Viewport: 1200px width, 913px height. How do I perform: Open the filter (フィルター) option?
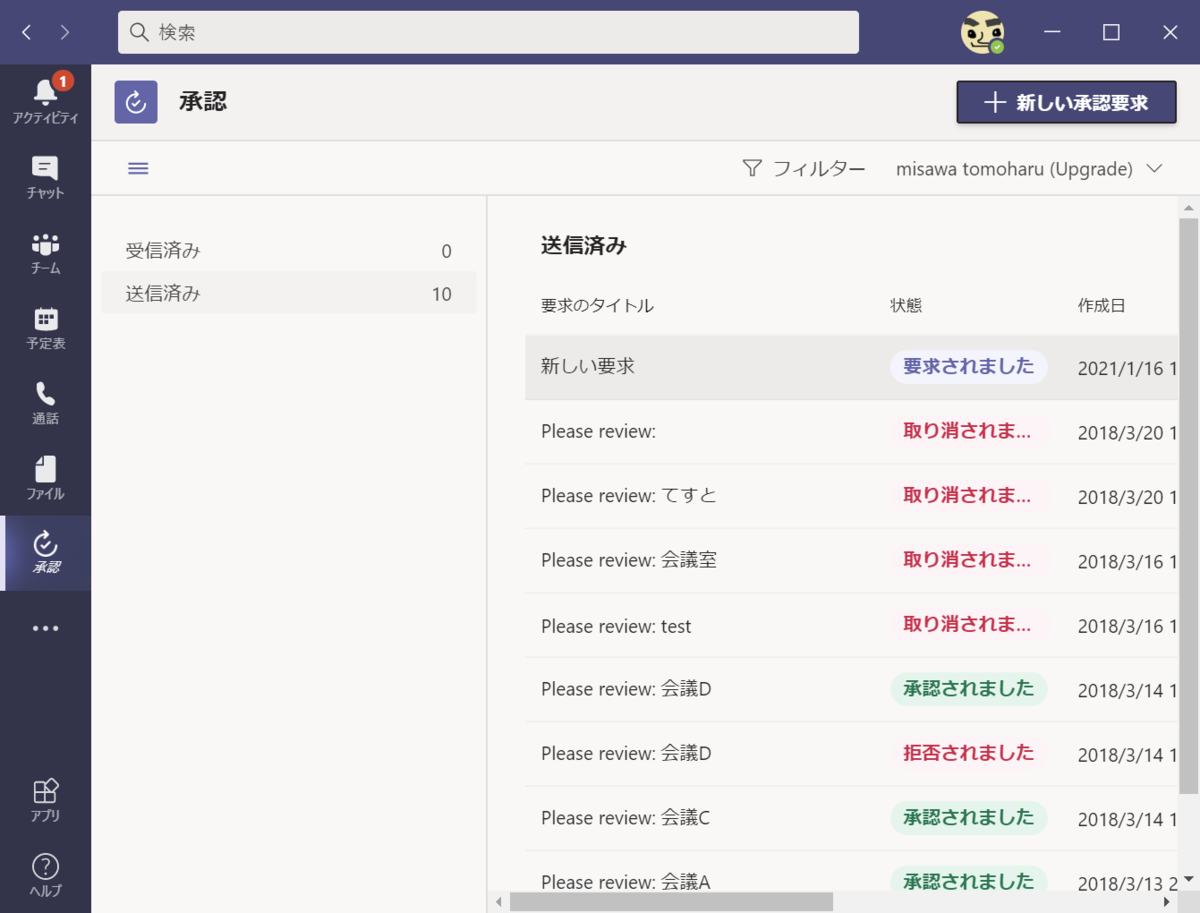click(x=804, y=168)
